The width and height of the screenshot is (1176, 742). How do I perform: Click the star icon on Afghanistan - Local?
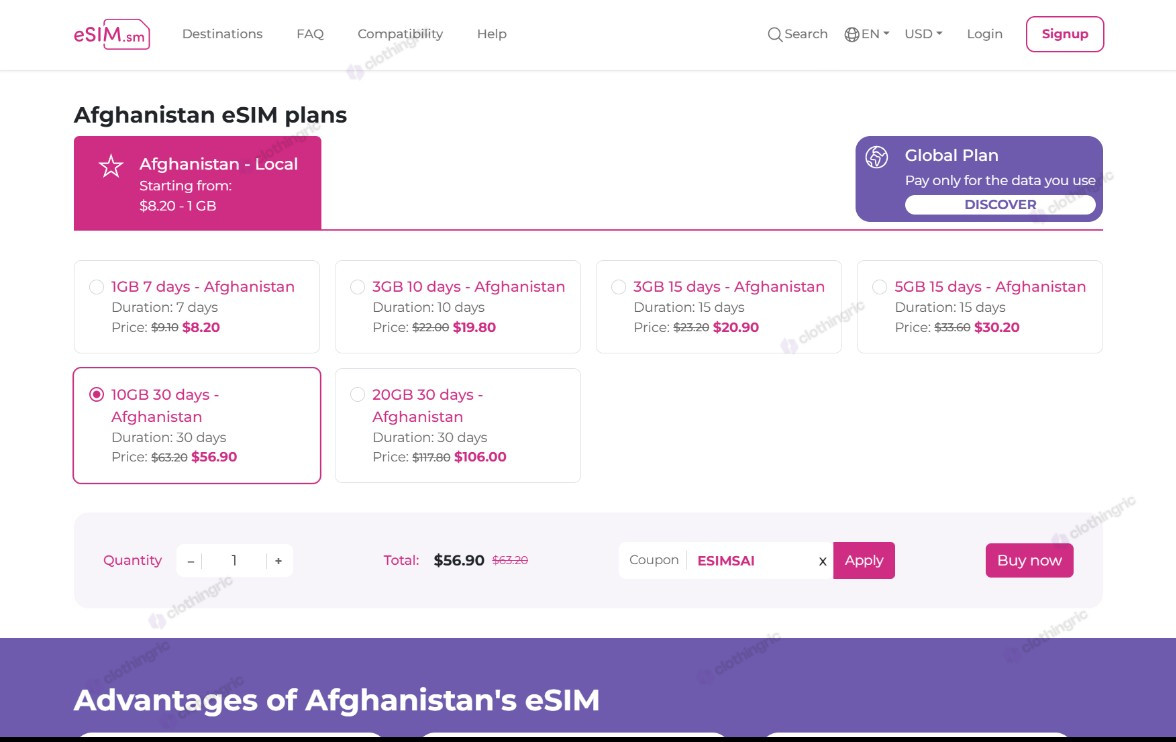point(111,166)
